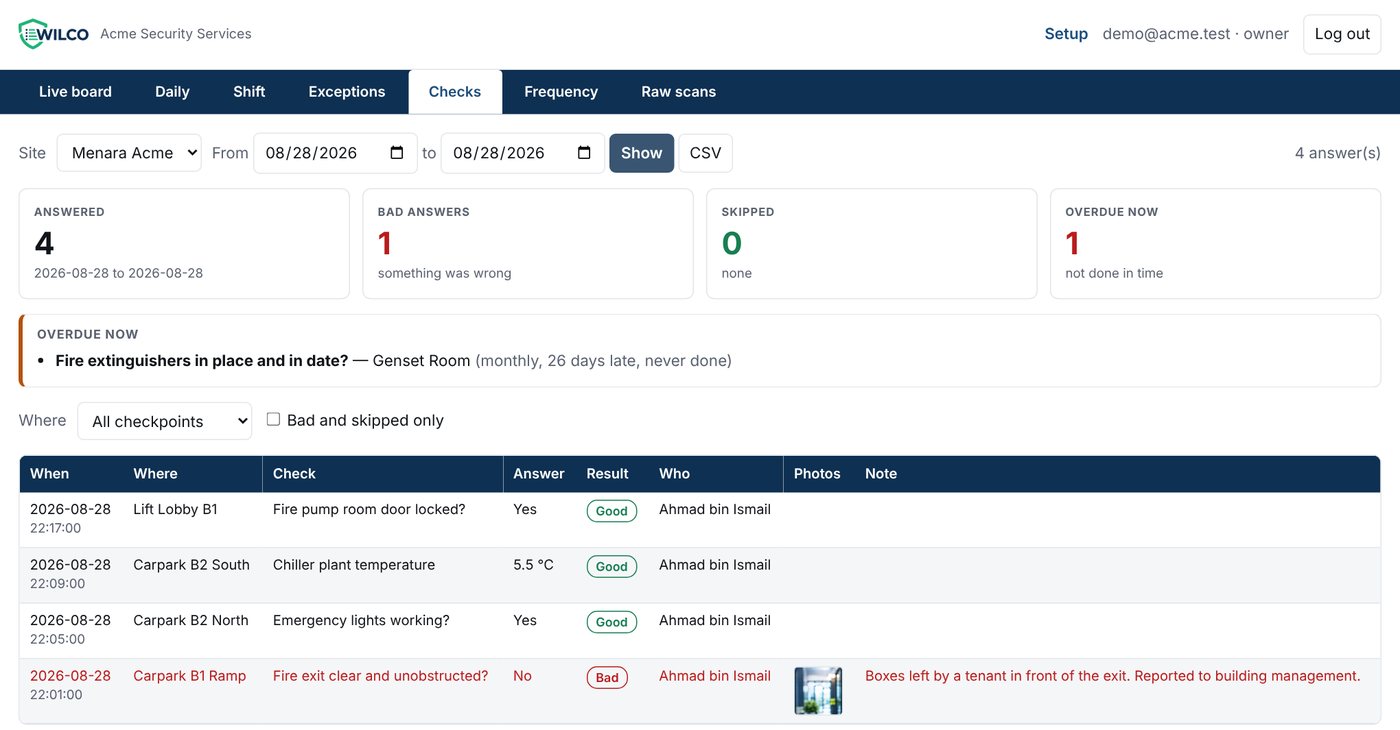The image size is (1400, 730).
Task: Click 'Fire exit clear and unobstructed?' cell
Action: tap(380, 676)
